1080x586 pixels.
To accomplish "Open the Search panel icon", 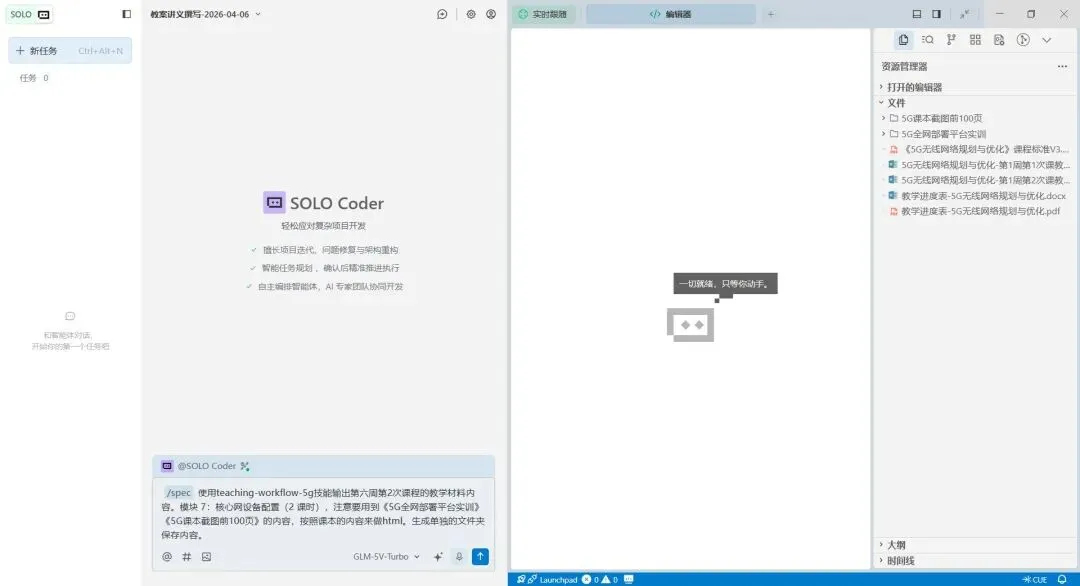I will pos(928,40).
